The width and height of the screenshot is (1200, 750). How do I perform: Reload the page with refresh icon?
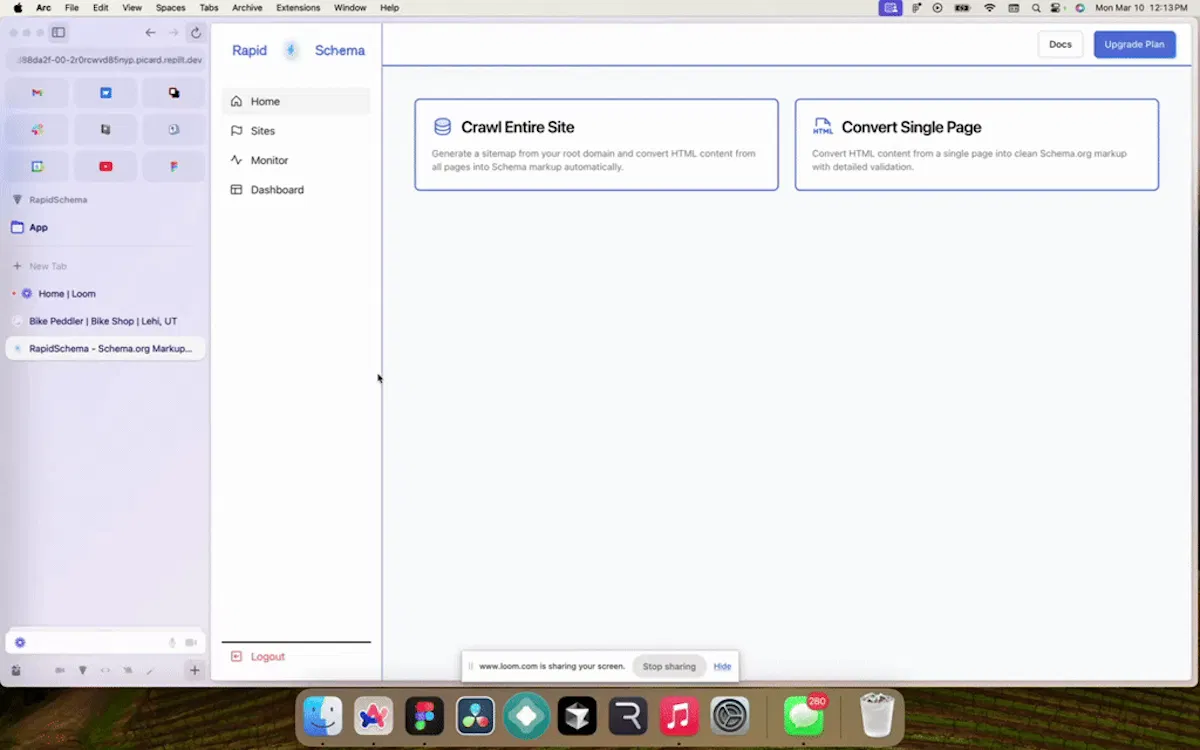coord(196,32)
